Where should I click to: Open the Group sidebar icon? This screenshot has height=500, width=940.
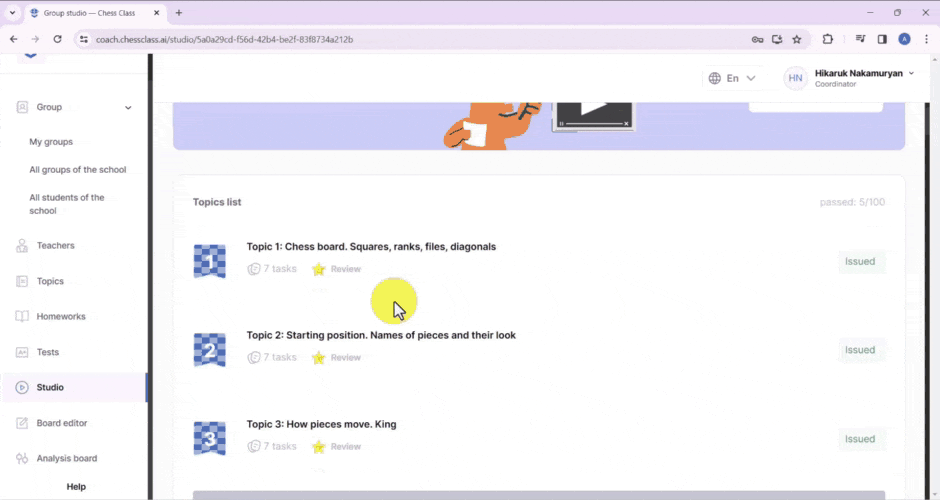coord(22,107)
